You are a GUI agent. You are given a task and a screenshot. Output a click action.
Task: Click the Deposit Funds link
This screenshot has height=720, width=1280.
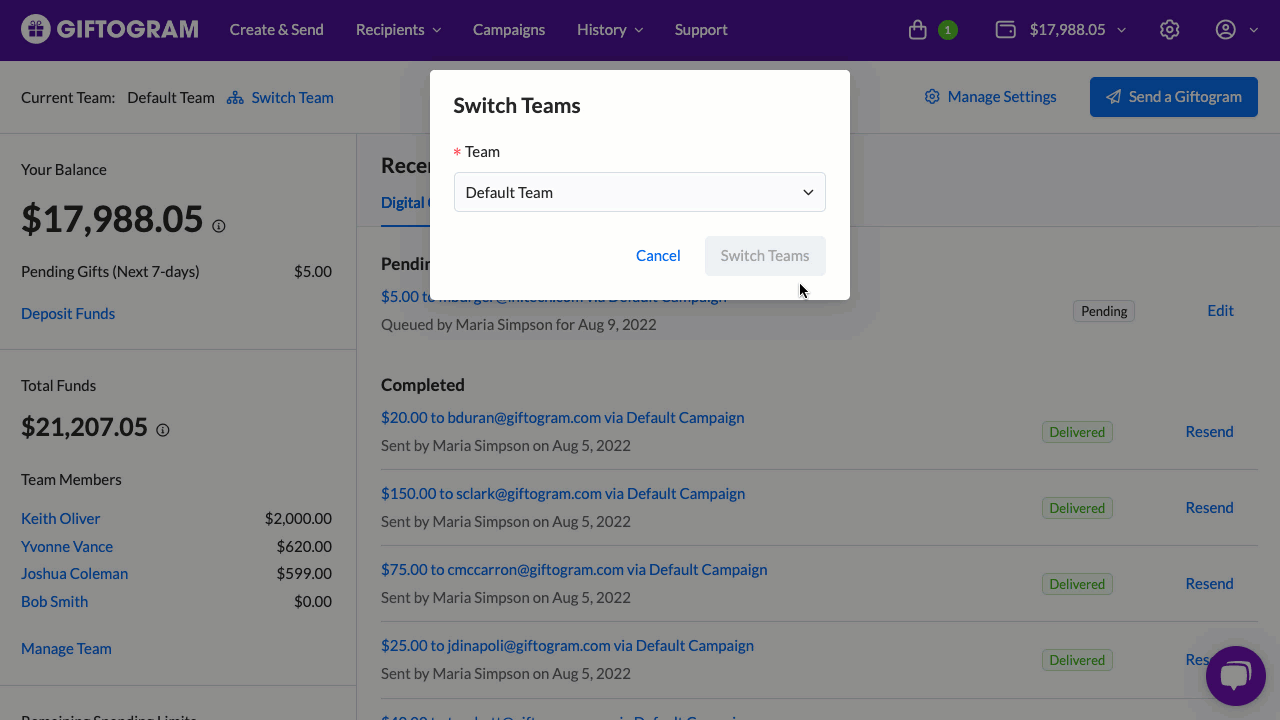[x=68, y=314]
